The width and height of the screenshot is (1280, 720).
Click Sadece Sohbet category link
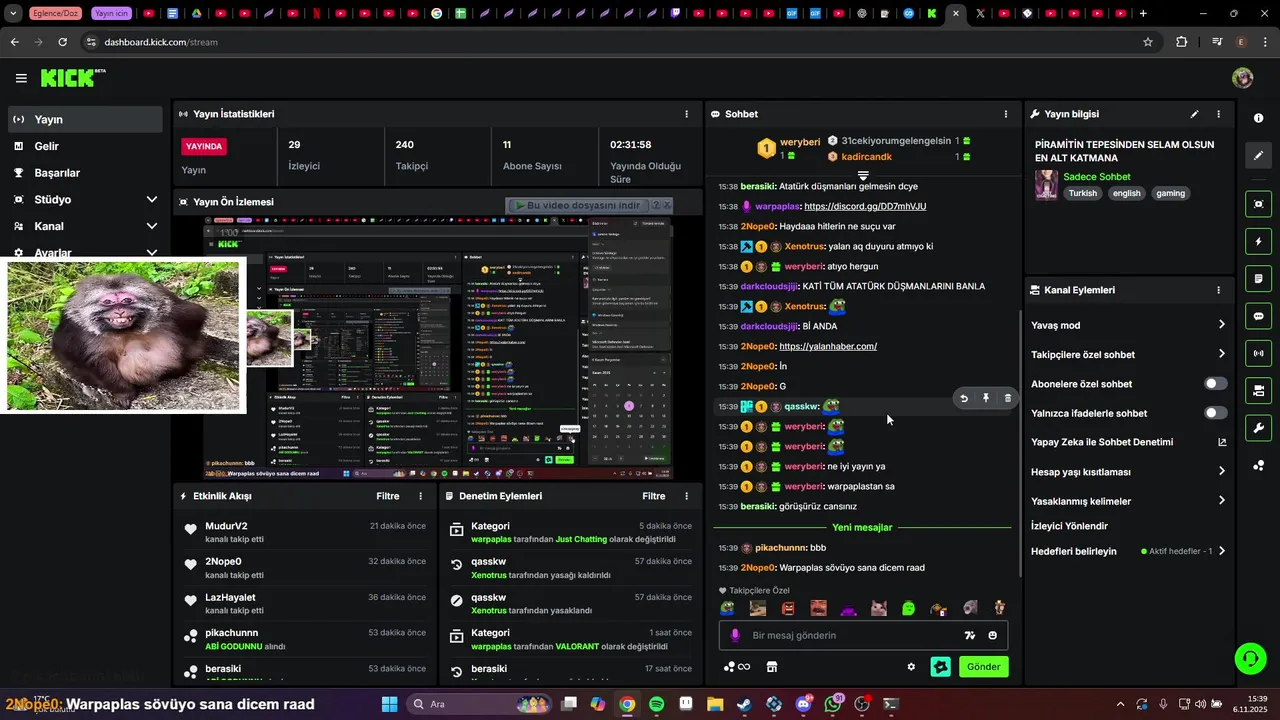pyautogui.click(x=1097, y=177)
